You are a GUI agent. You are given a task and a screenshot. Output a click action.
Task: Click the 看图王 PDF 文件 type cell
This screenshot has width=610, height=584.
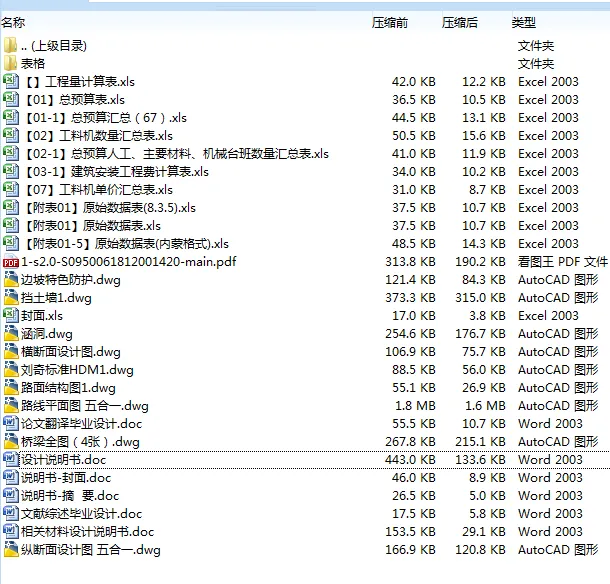[x=563, y=261]
